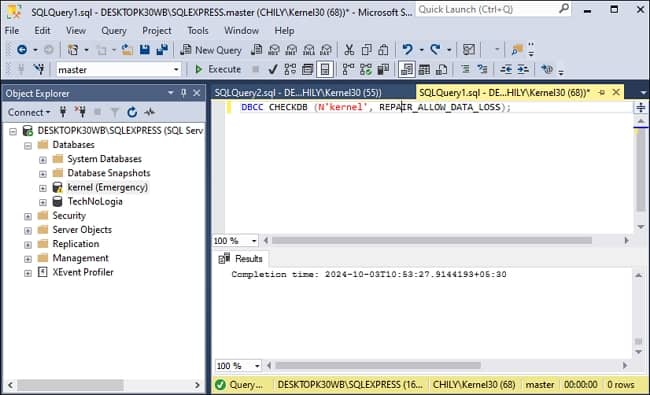The height and width of the screenshot is (395, 650).
Task: Click Comment Out Selected Lines icon
Action: pyautogui.click(x=465, y=69)
